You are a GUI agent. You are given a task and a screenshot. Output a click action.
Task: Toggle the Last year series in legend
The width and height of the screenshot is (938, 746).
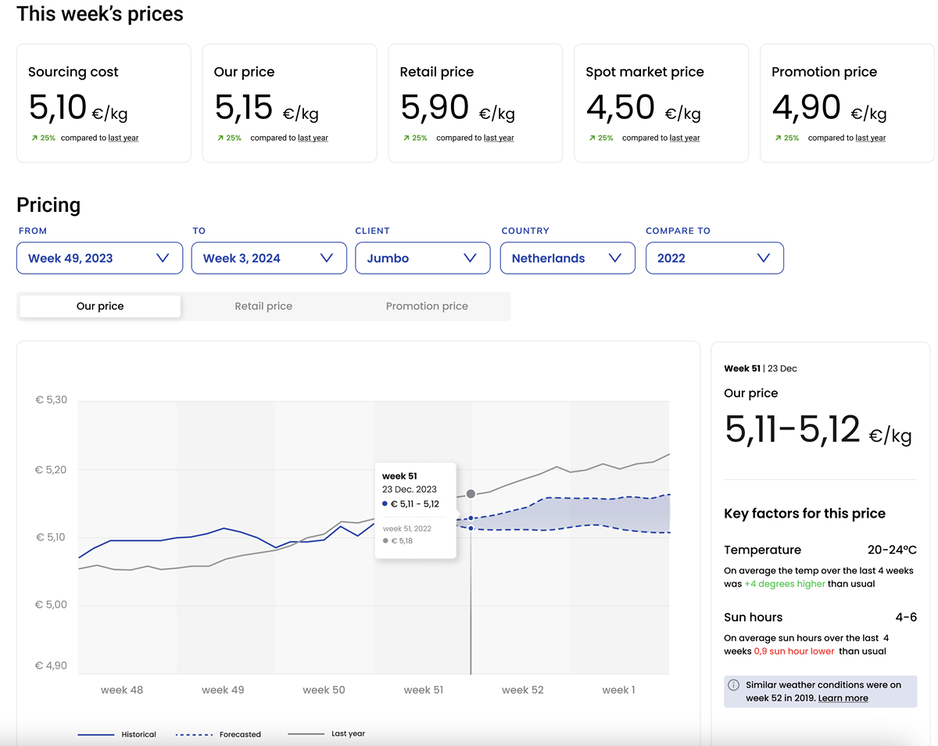(326, 734)
